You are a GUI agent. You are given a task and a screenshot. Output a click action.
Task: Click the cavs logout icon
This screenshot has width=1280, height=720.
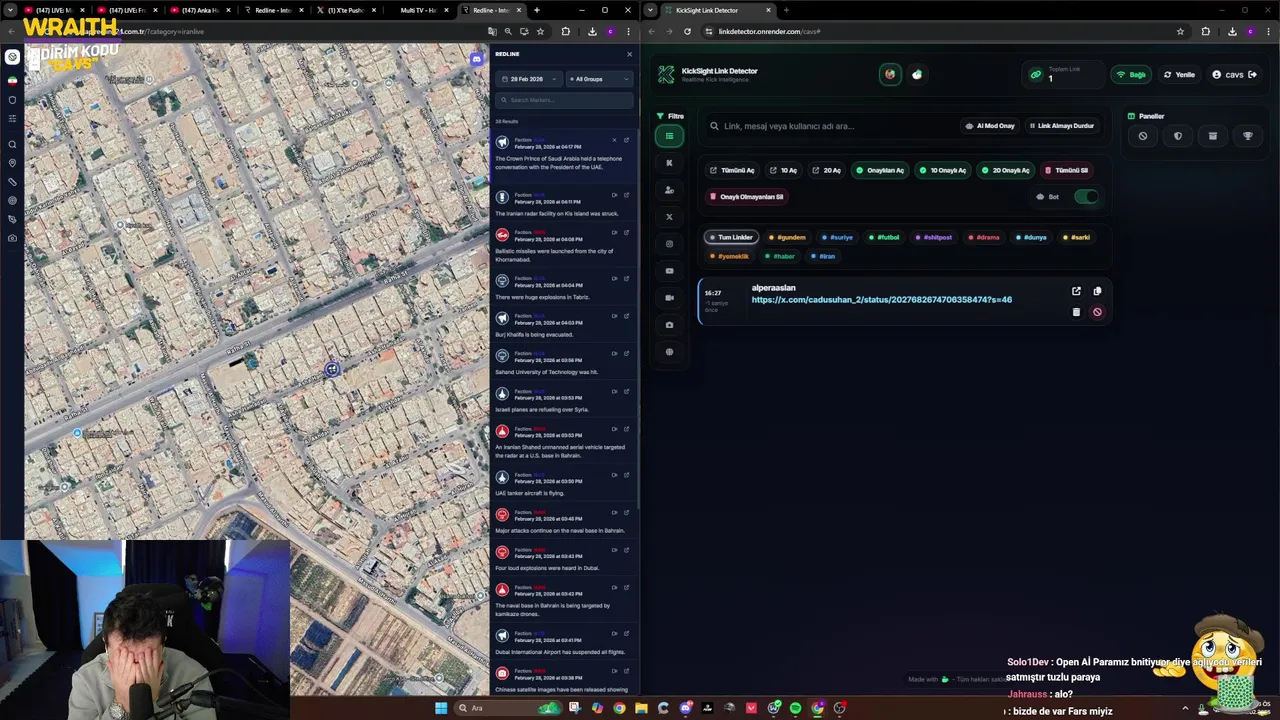1252,75
